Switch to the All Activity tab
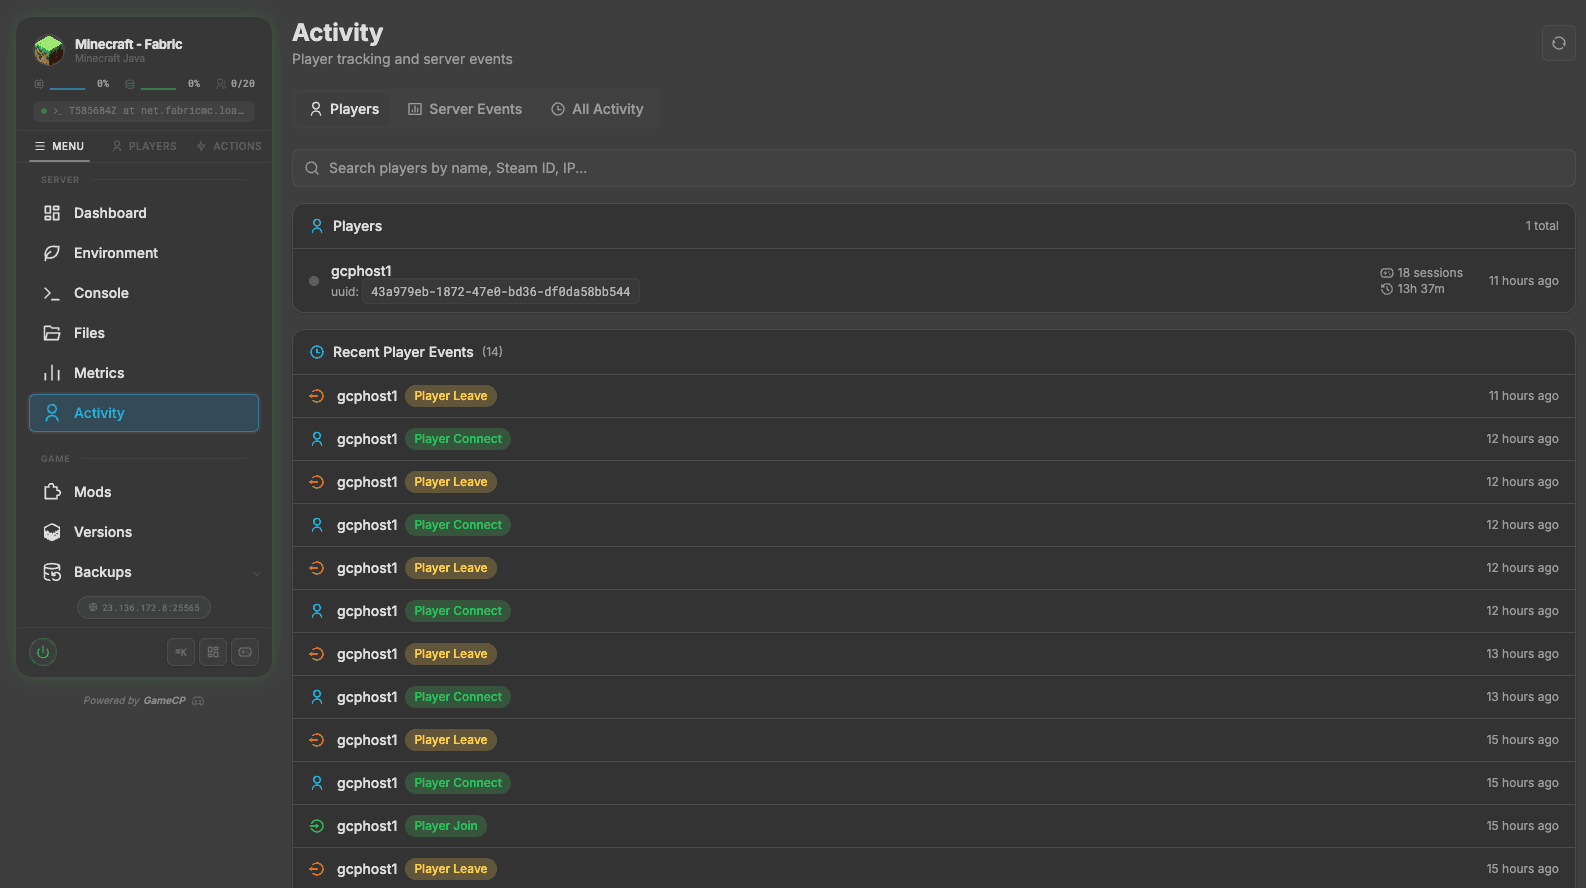 tap(597, 109)
